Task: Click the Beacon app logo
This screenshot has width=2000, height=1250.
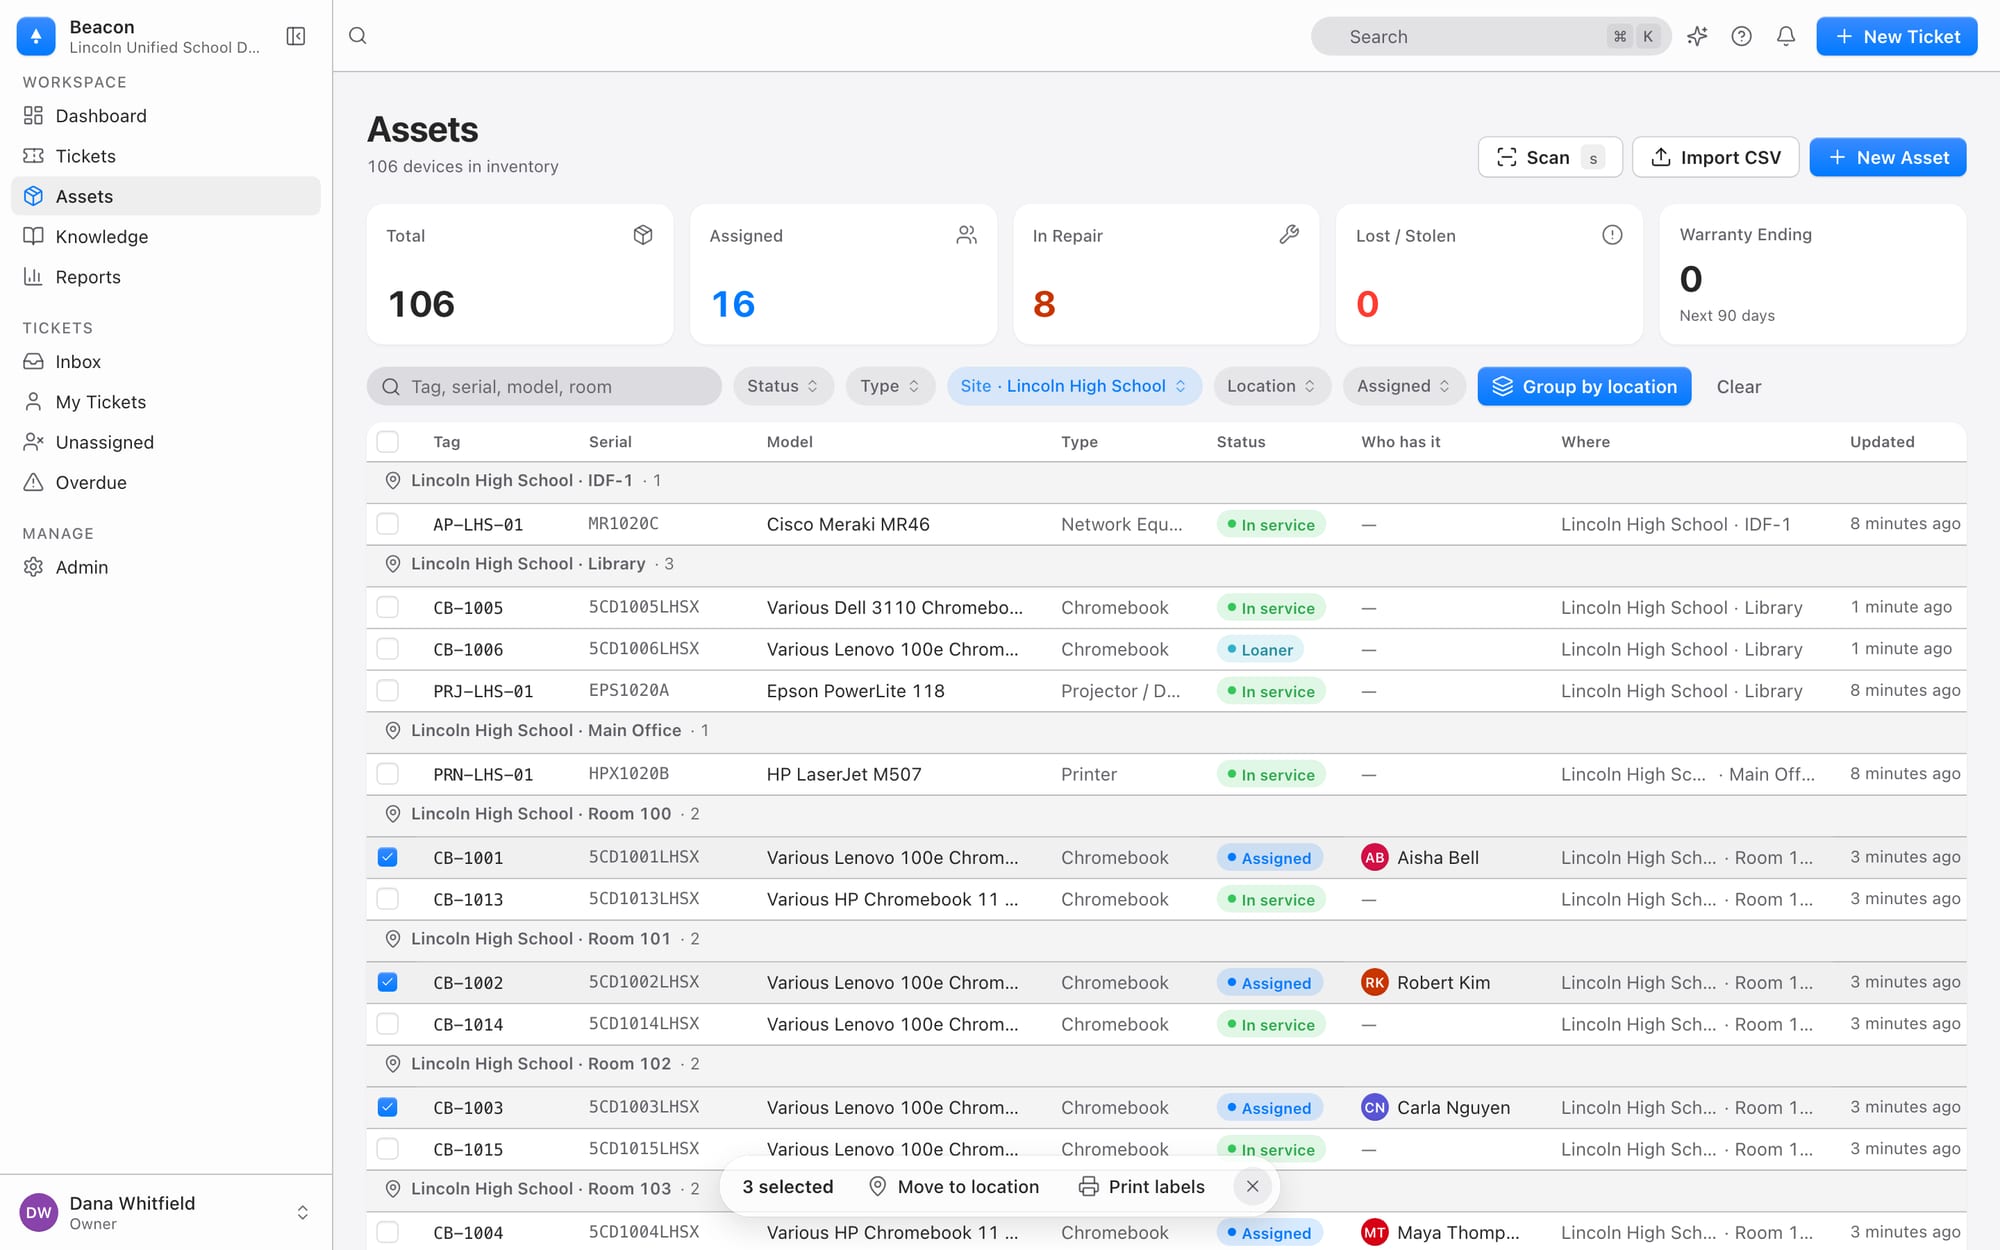Action: [36, 36]
